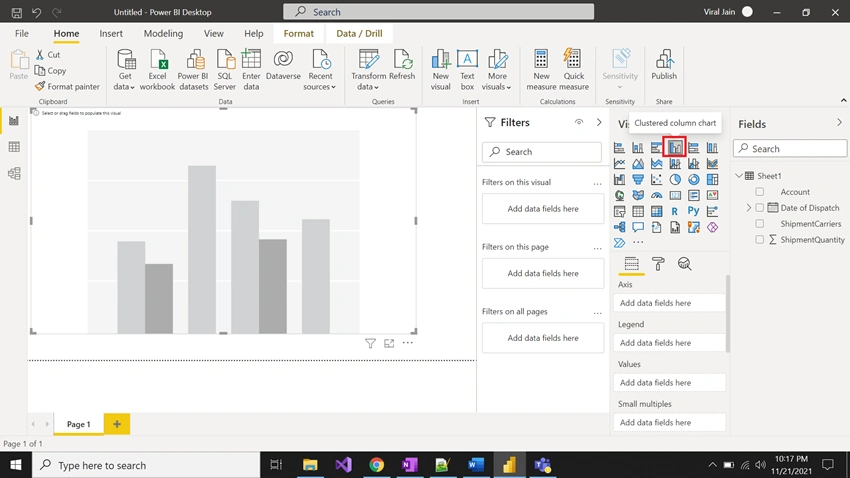Select the Treemap visual
This screenshot has height=478, width=850.
pos(712,179)
